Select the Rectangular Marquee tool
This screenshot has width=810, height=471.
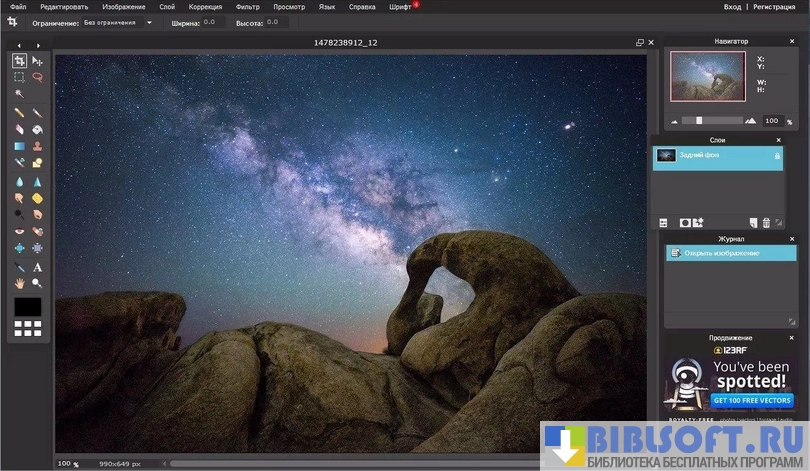point(19,77)
